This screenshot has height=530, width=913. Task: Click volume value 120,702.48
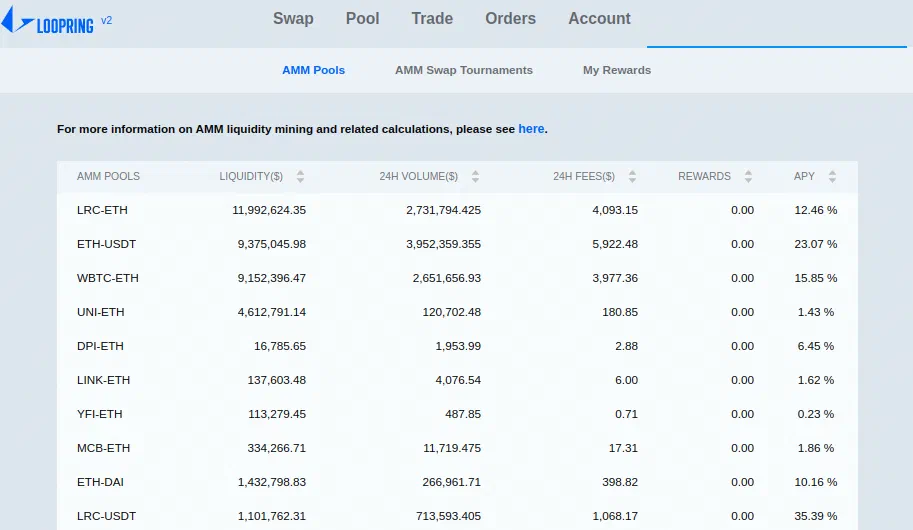pyautogui.click(x=452, y=312)
